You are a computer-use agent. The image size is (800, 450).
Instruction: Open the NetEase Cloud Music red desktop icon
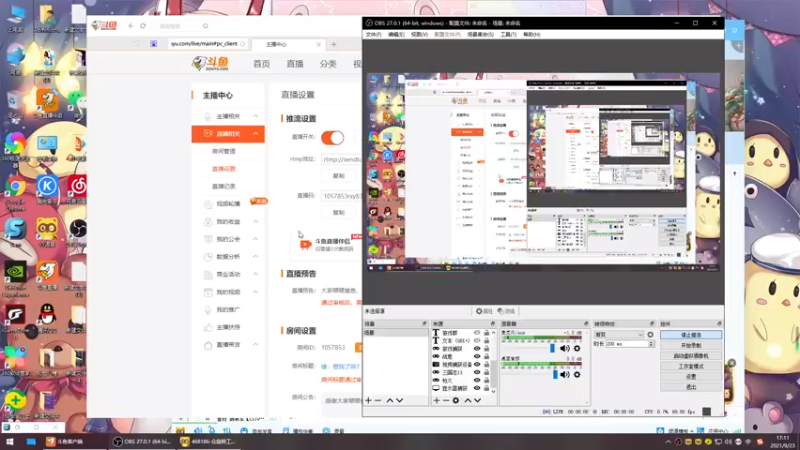78,190
